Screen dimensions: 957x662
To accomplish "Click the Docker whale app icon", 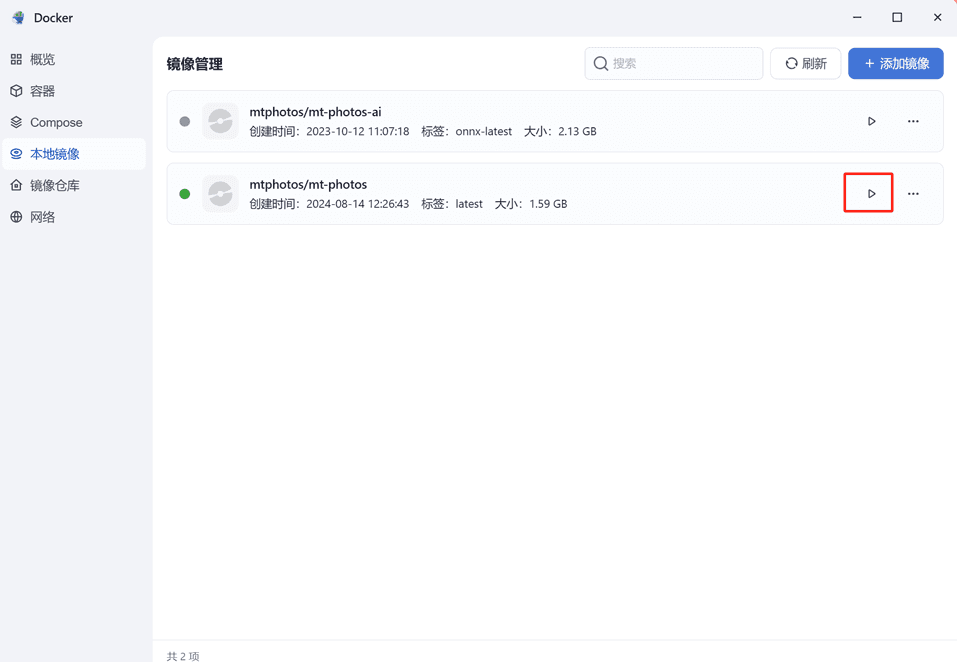I will [x=18, y=18].
